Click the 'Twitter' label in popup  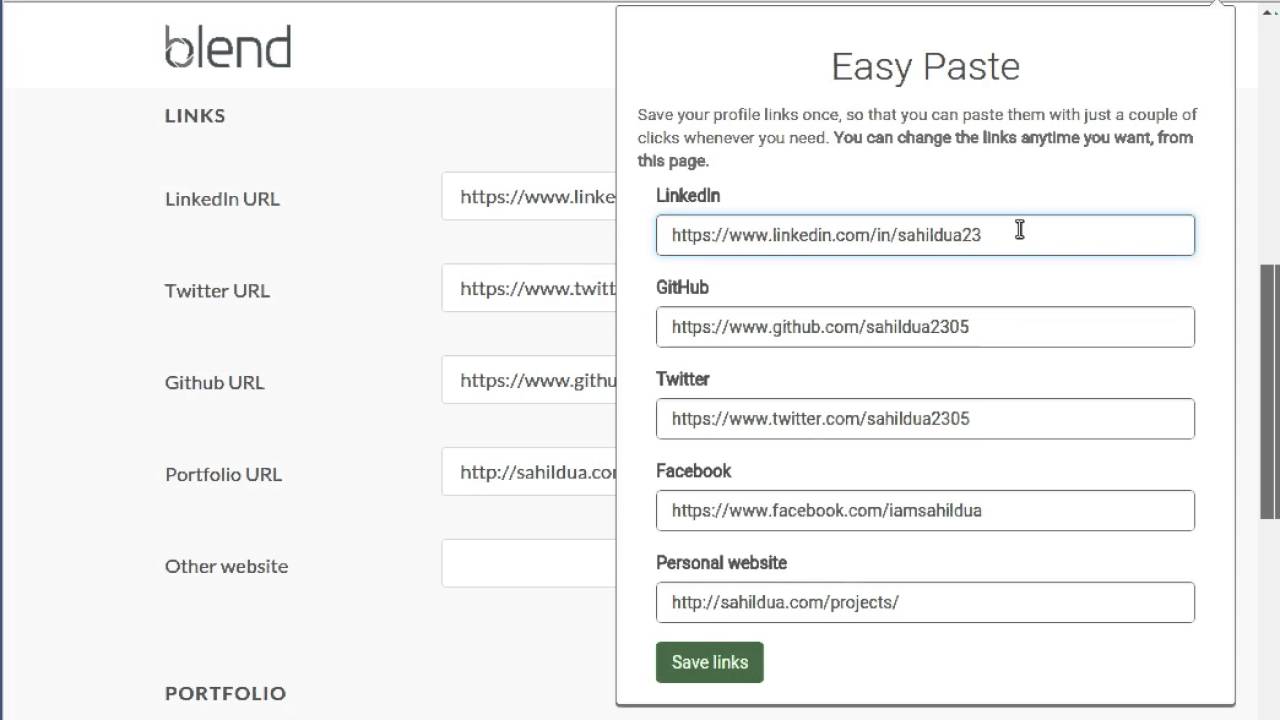coord(682,379)
